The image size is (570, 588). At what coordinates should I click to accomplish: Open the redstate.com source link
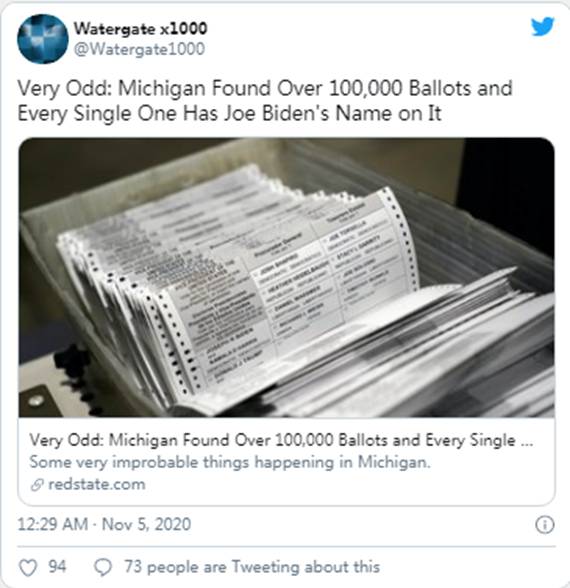click(x=97, y=484)
